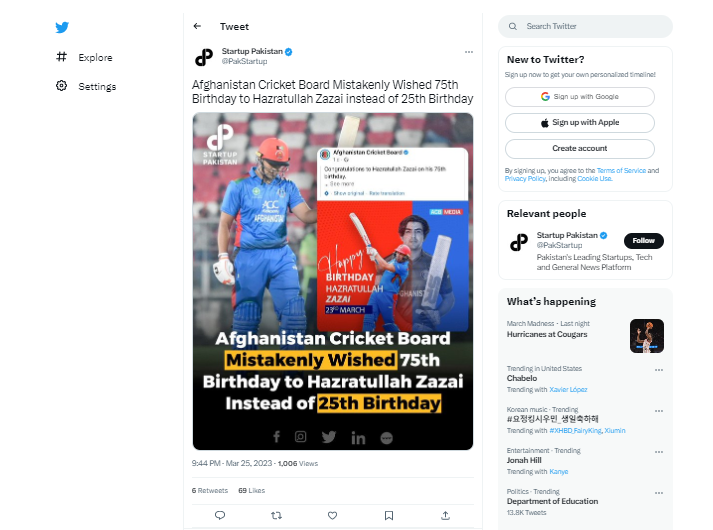713x530 pixels.
Task: Open more options for Department of Education trend
Action: (659, 493)
